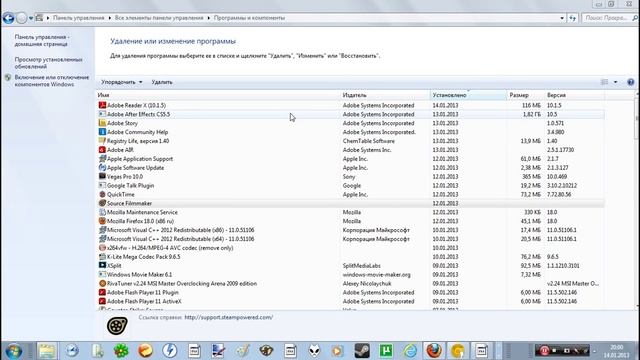Expand breadcrumb arrow after Все элементы панели управления
640x360 pixels.
coord(209,18)
